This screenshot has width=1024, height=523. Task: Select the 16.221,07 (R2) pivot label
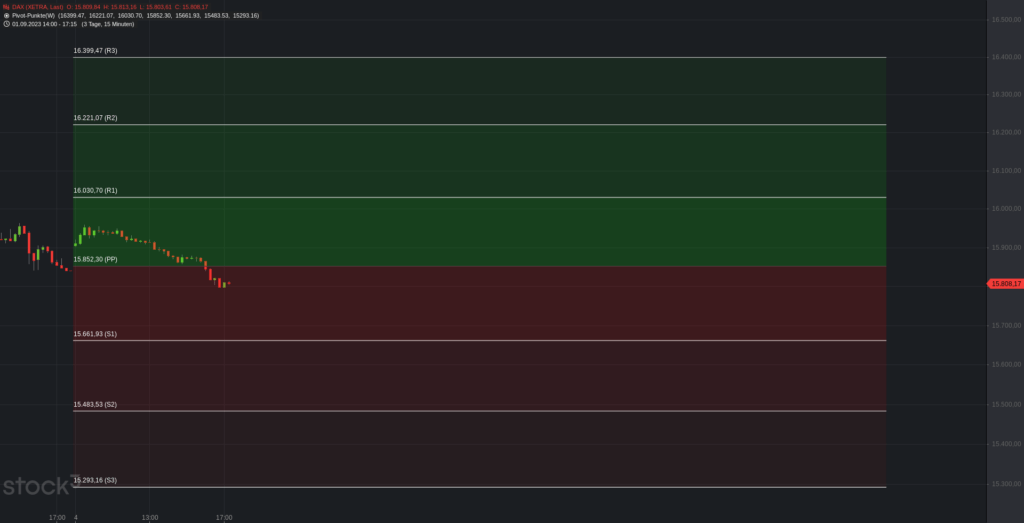pyautogui.click(x=96, y=118)
